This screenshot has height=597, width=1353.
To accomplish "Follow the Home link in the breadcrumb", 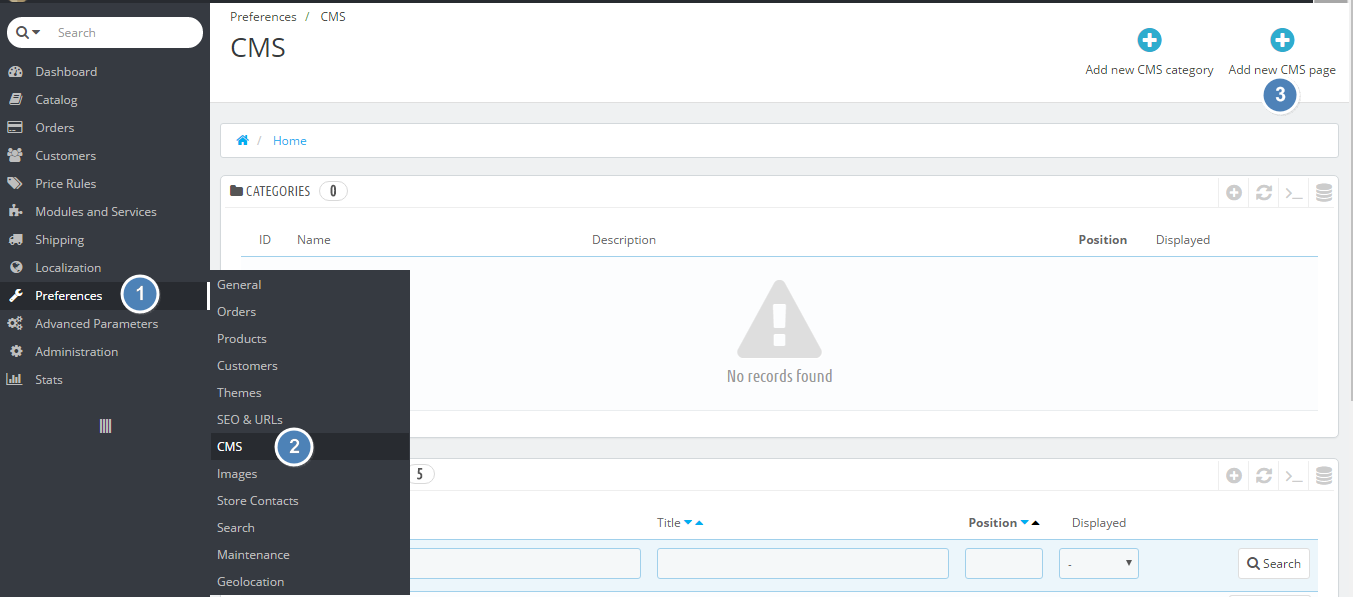I will pyautogui.click(x=290, y=141).
